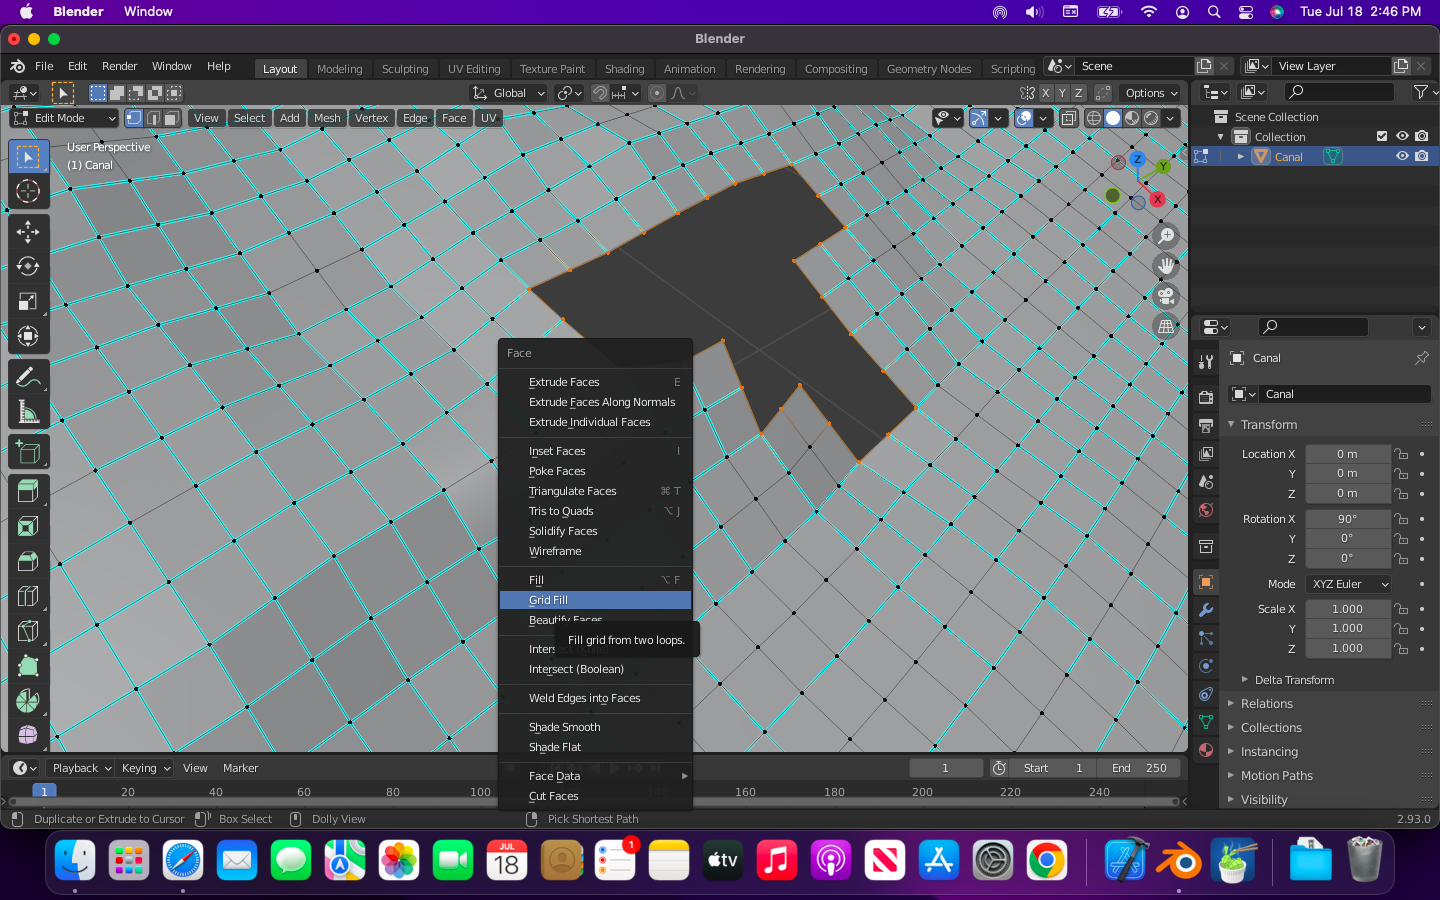Open the Particles properties tab
Screen dimensions: 1440x900
1206,638
